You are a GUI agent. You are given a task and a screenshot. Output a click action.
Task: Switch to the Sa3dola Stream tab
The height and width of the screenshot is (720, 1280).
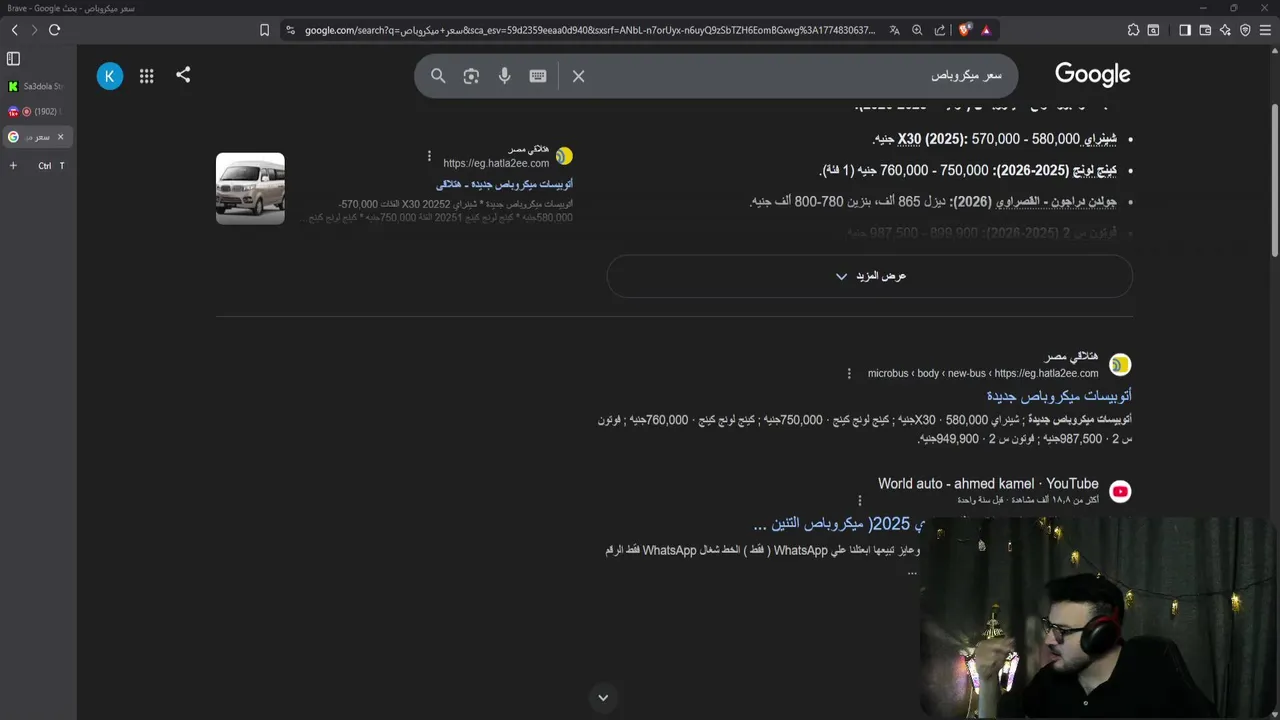point(37,86)
